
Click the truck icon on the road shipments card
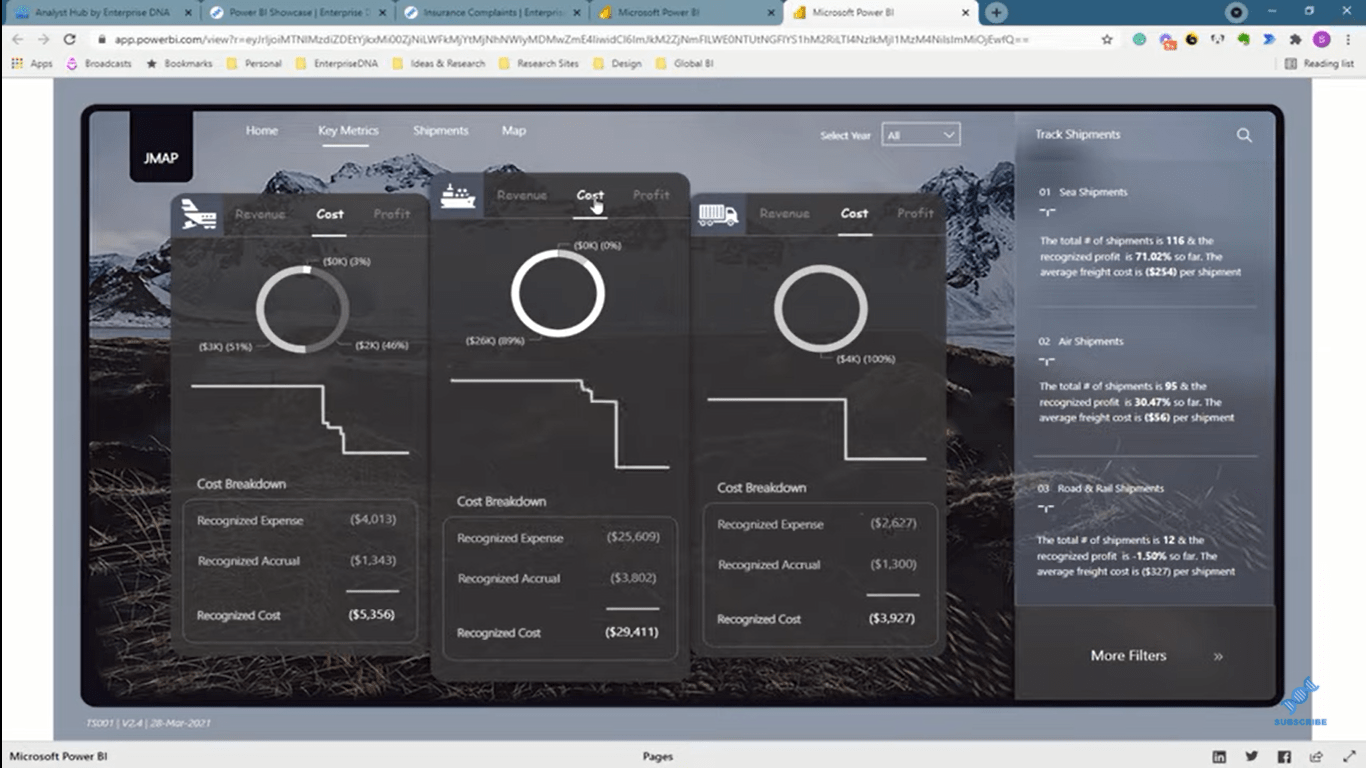click(x=718, y=214)
